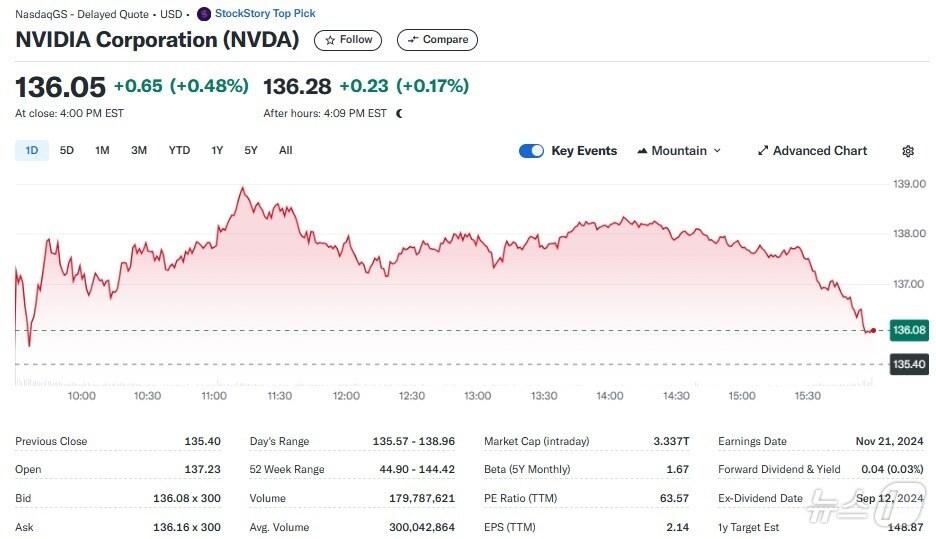The width and height of the screenshot is (936, 539).
Task: Switch to the 5D range tab
Action: (x=67, y=151)
